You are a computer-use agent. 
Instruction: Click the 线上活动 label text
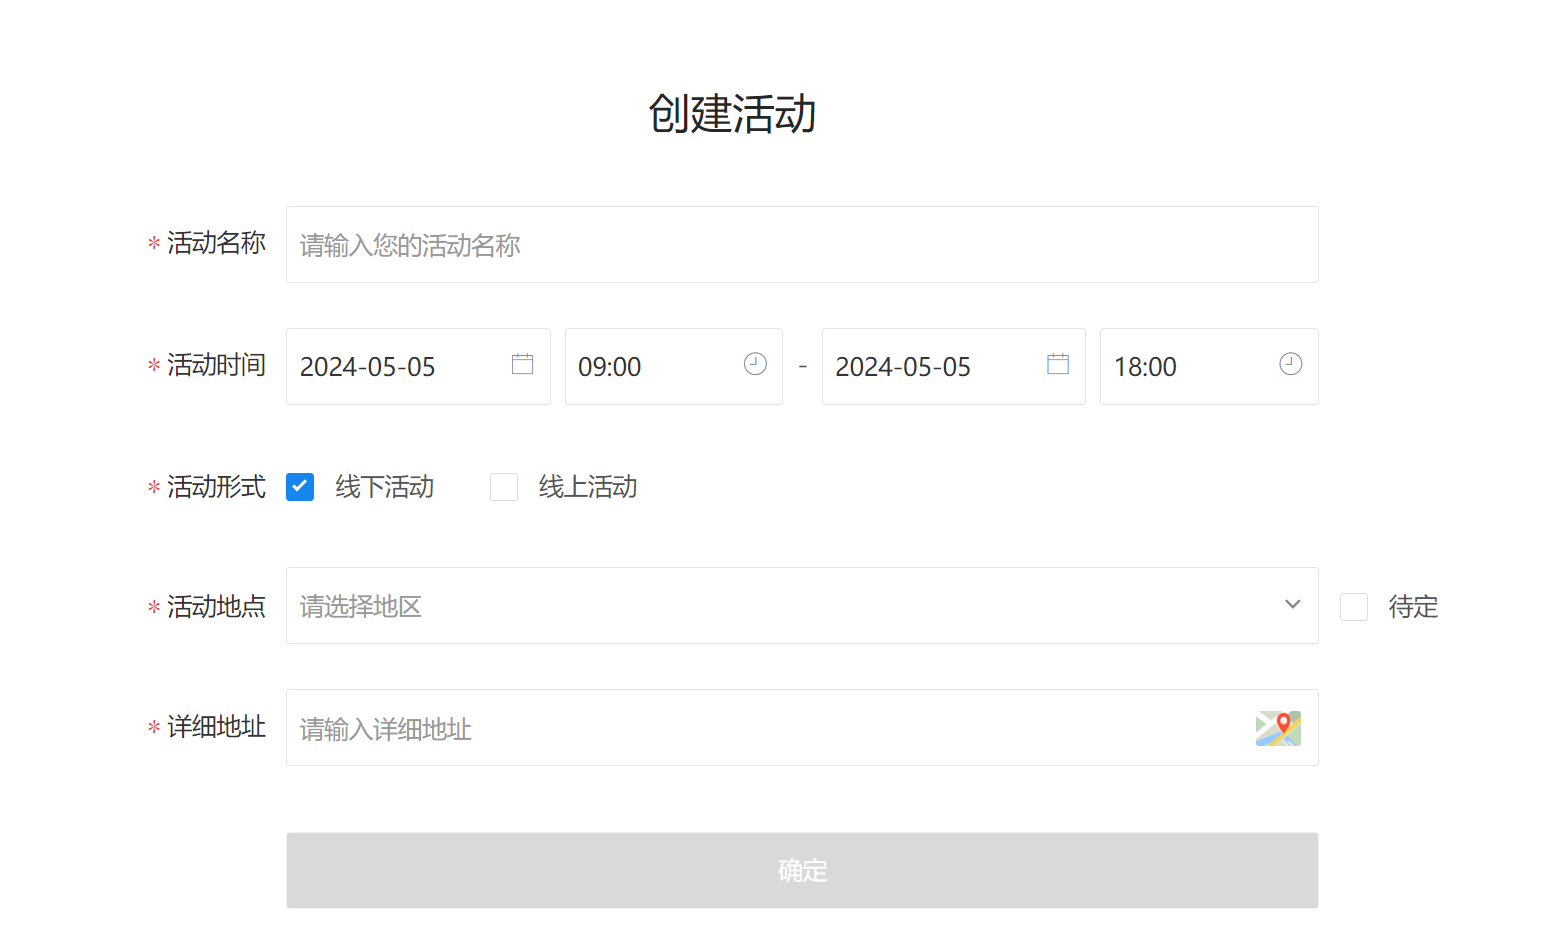click(x=588, y=487)
